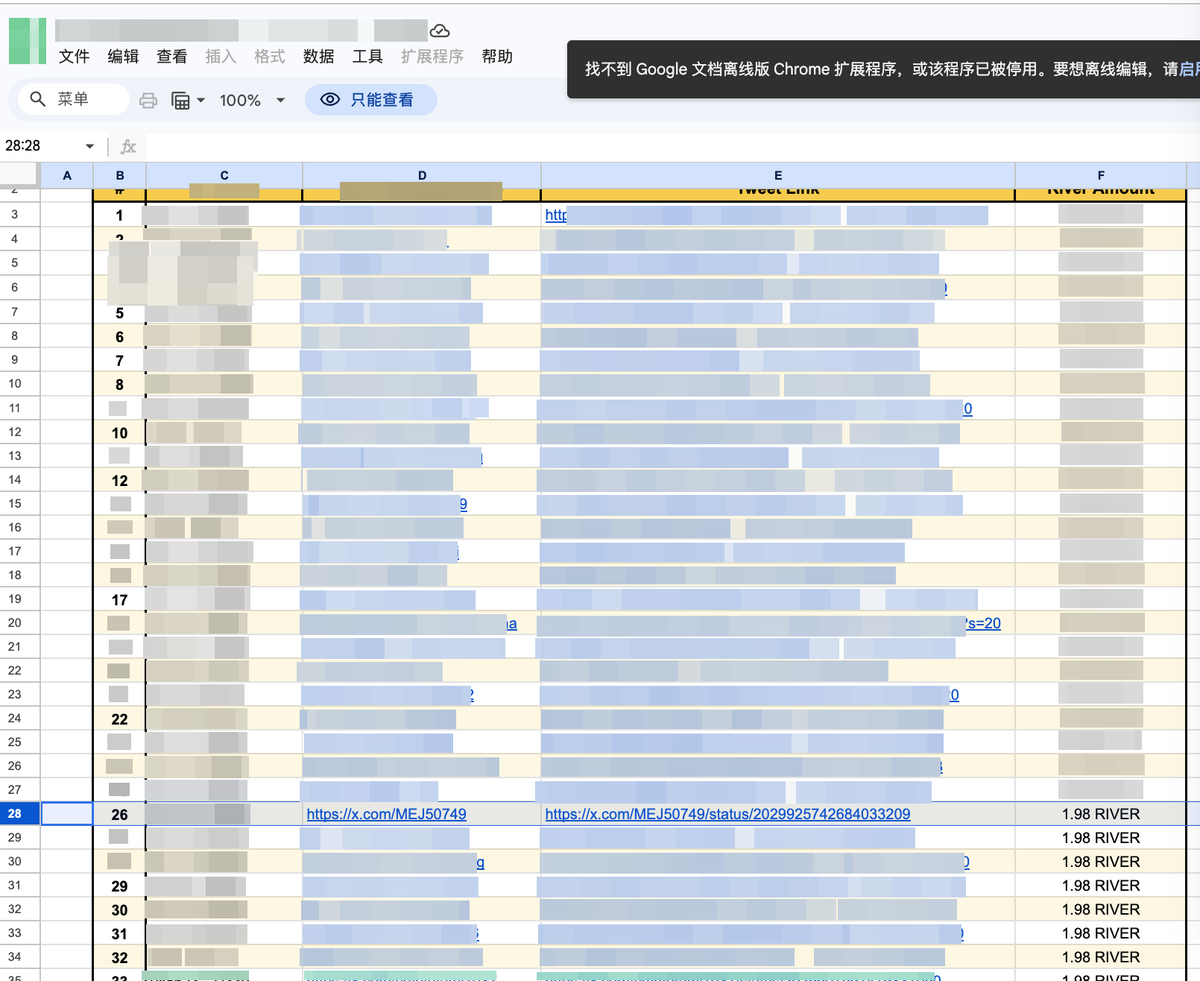Image resolution: width=1200 pixels, height=981 pixels.
Task: Expand the filter views dropdown arrow
Action: click(201, 100)
